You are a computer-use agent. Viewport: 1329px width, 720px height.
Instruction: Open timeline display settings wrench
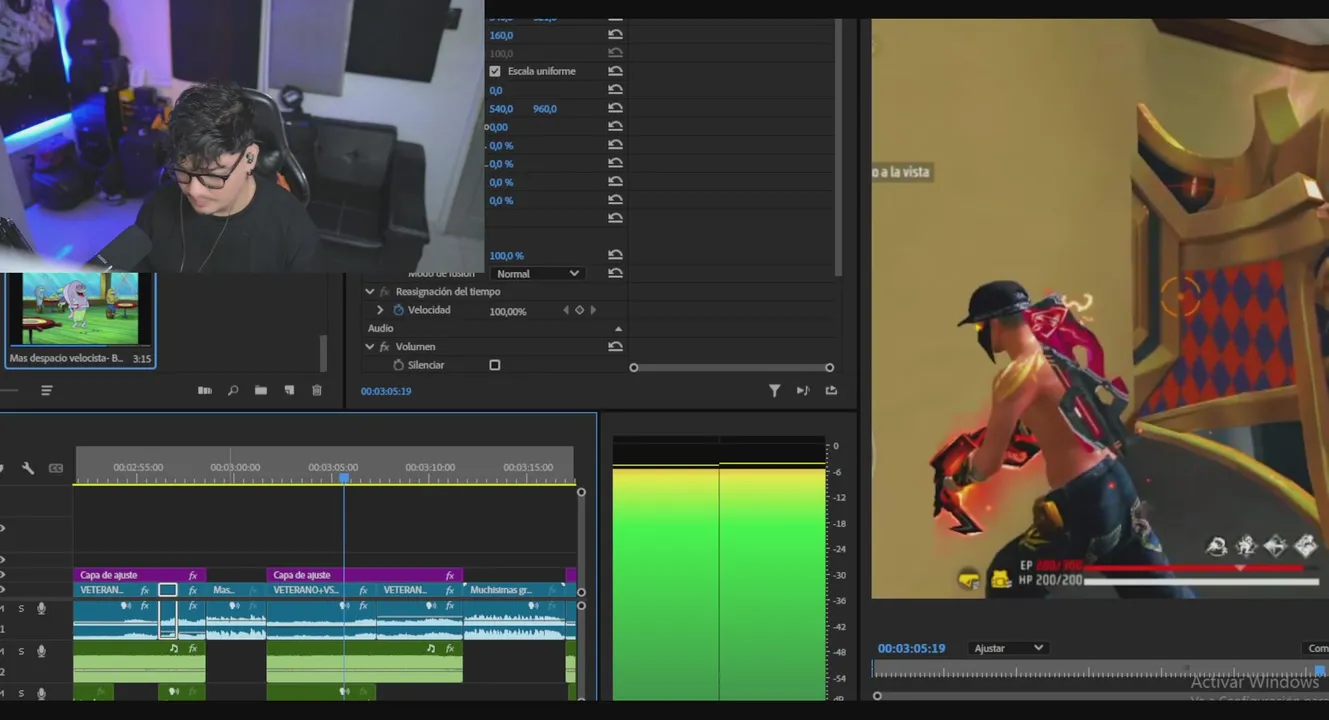pos(28,468)
